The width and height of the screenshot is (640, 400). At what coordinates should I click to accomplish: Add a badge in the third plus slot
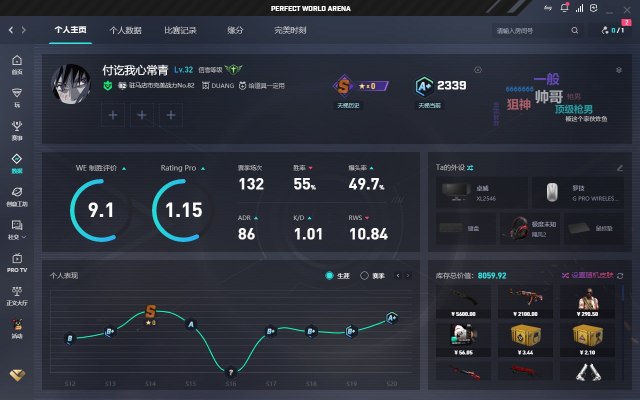tap(171, 115)
